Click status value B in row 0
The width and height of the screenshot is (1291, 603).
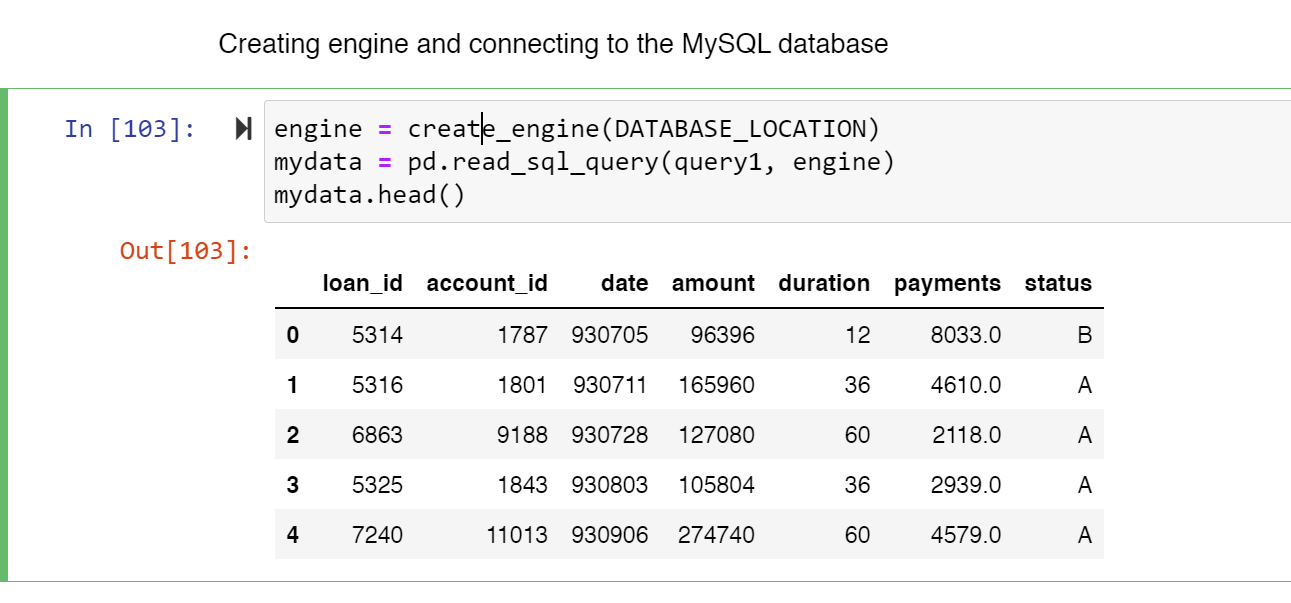pos(1084,335)
